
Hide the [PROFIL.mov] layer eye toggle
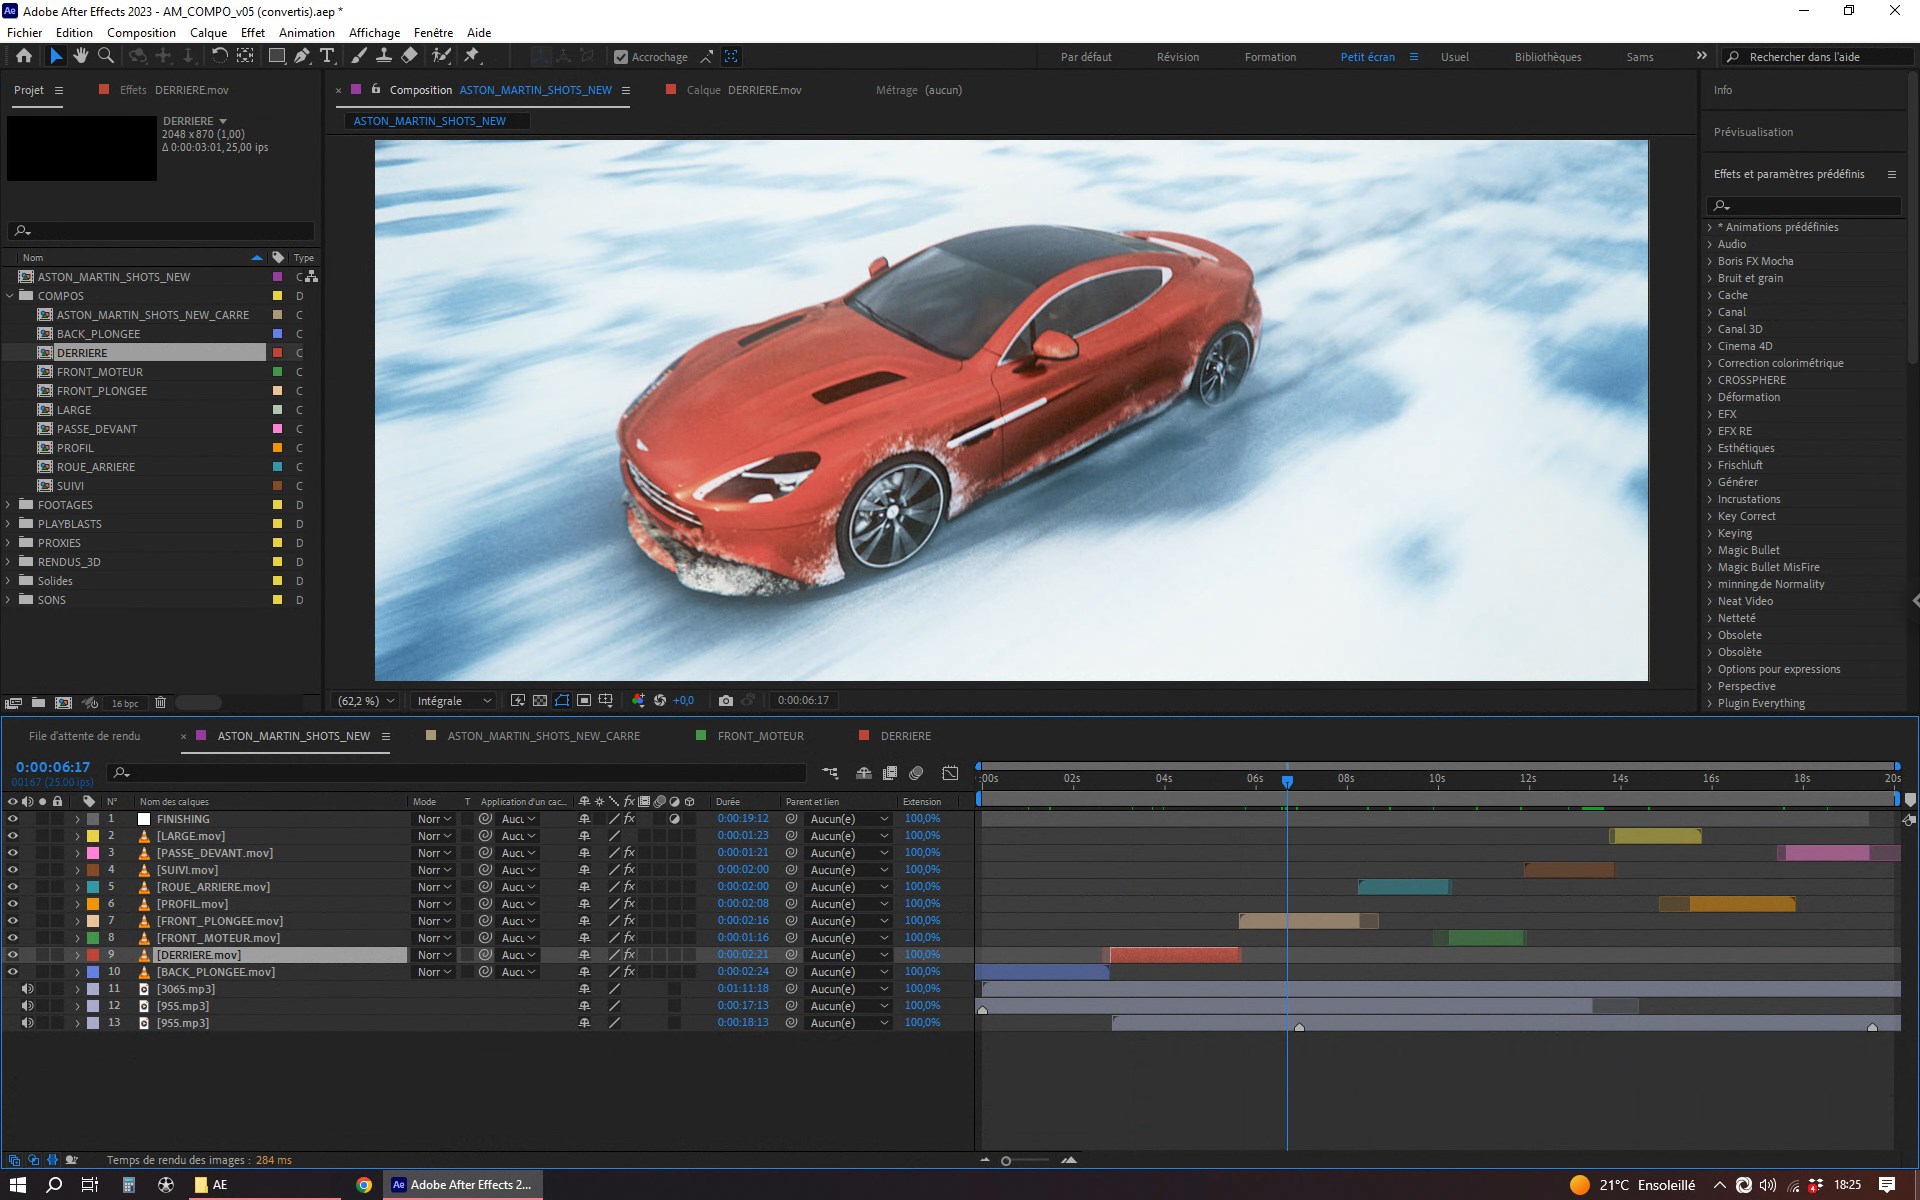click(13, 904)
